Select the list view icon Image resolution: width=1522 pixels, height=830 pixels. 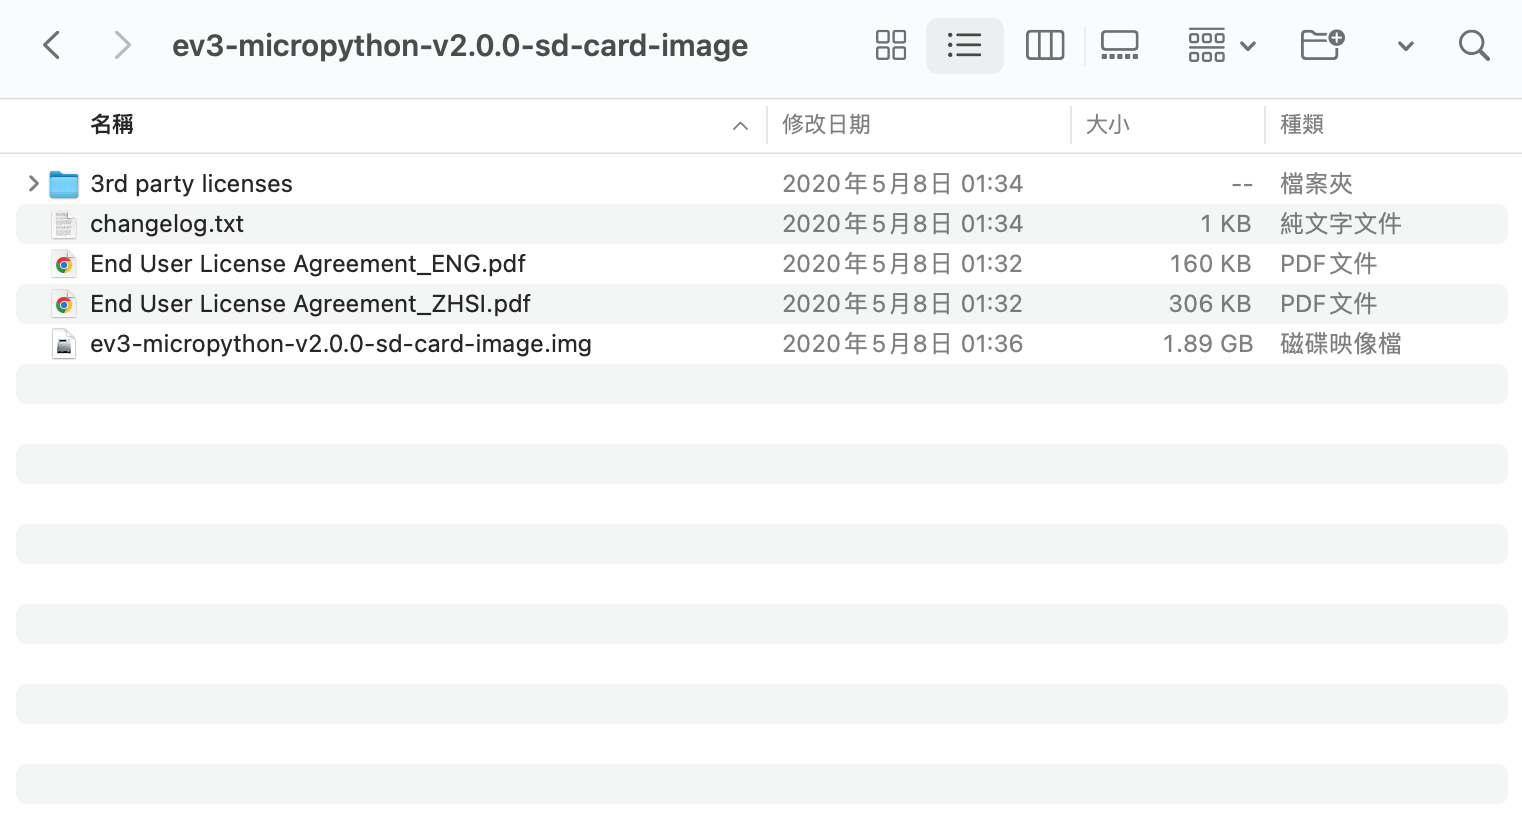pos(964,45)
